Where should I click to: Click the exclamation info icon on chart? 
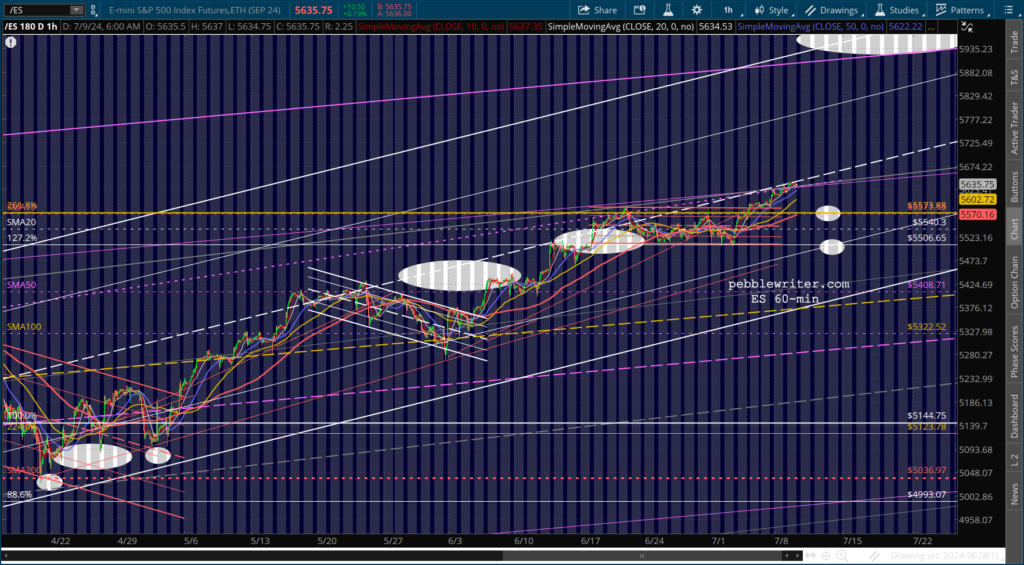pyautogui.click(x=10, y=43)
